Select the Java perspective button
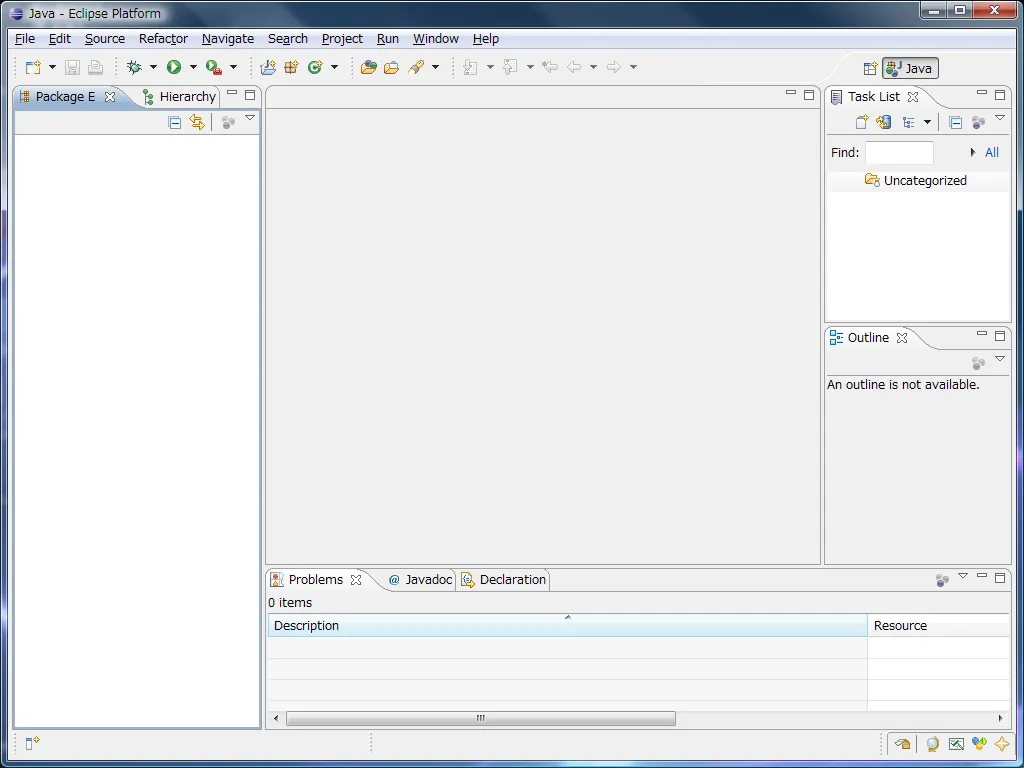The width and height of the screenshot is (1024, 768). [910, 69]
